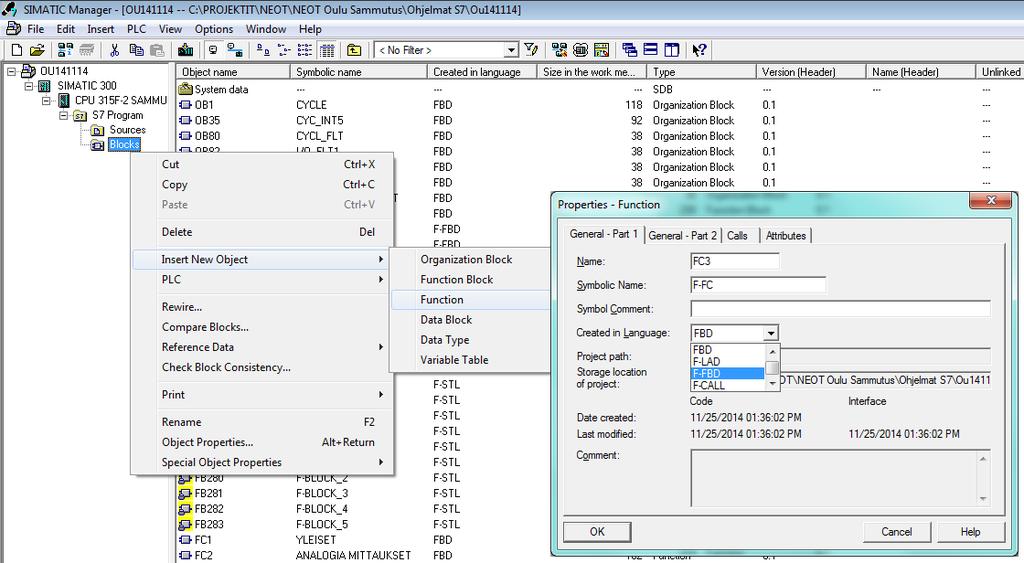
Task: Choose Data Block from submenu
Action: (446, 320)
